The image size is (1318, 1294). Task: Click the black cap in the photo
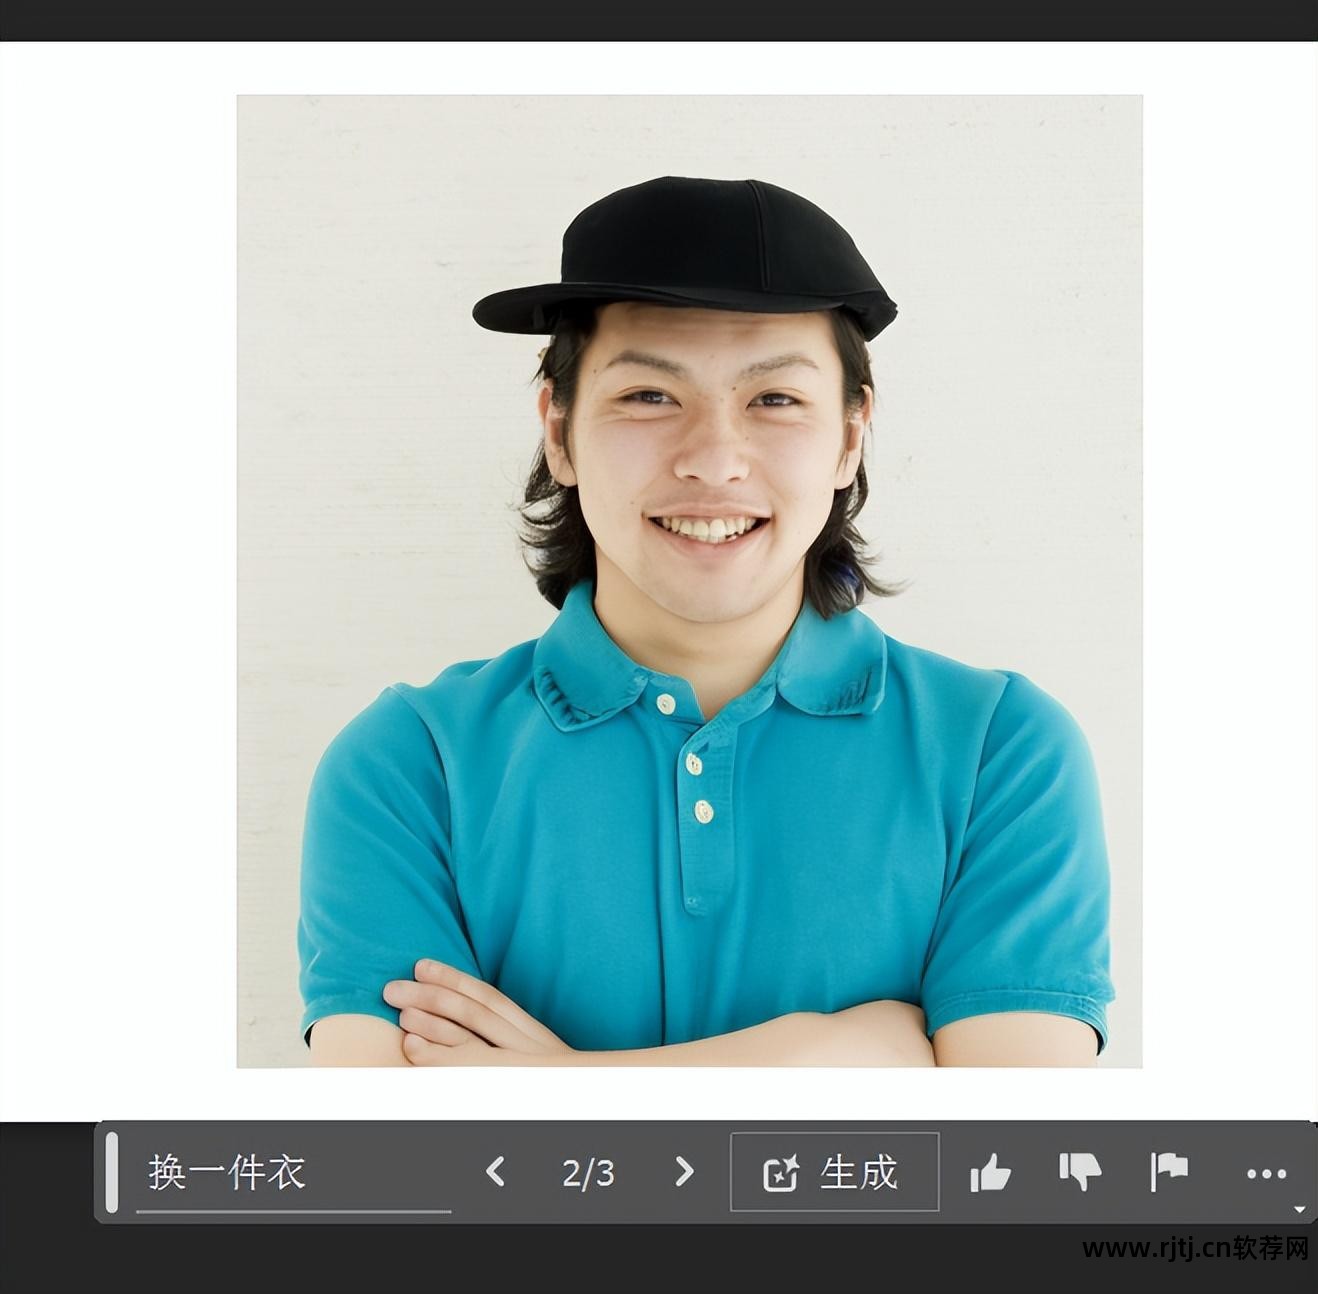(x=686, y=256)
